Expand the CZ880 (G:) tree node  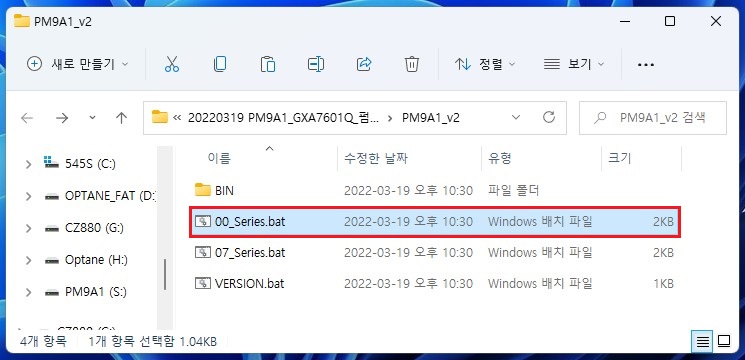28,228
